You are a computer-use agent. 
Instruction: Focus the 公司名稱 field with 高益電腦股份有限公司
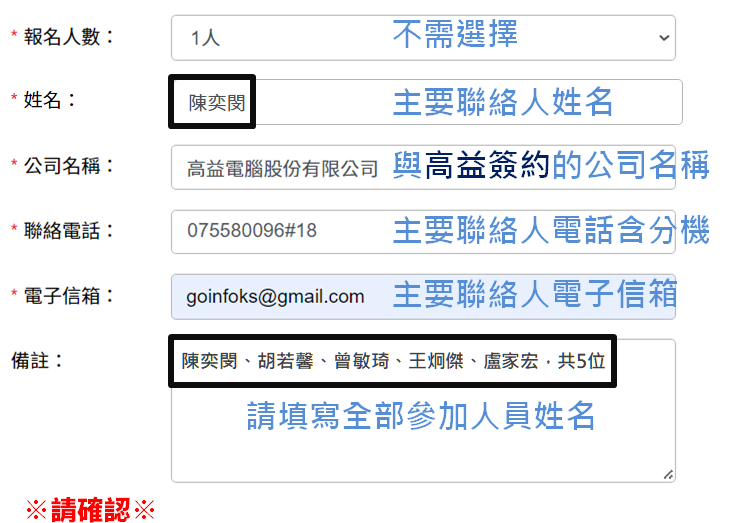[282, 169]
